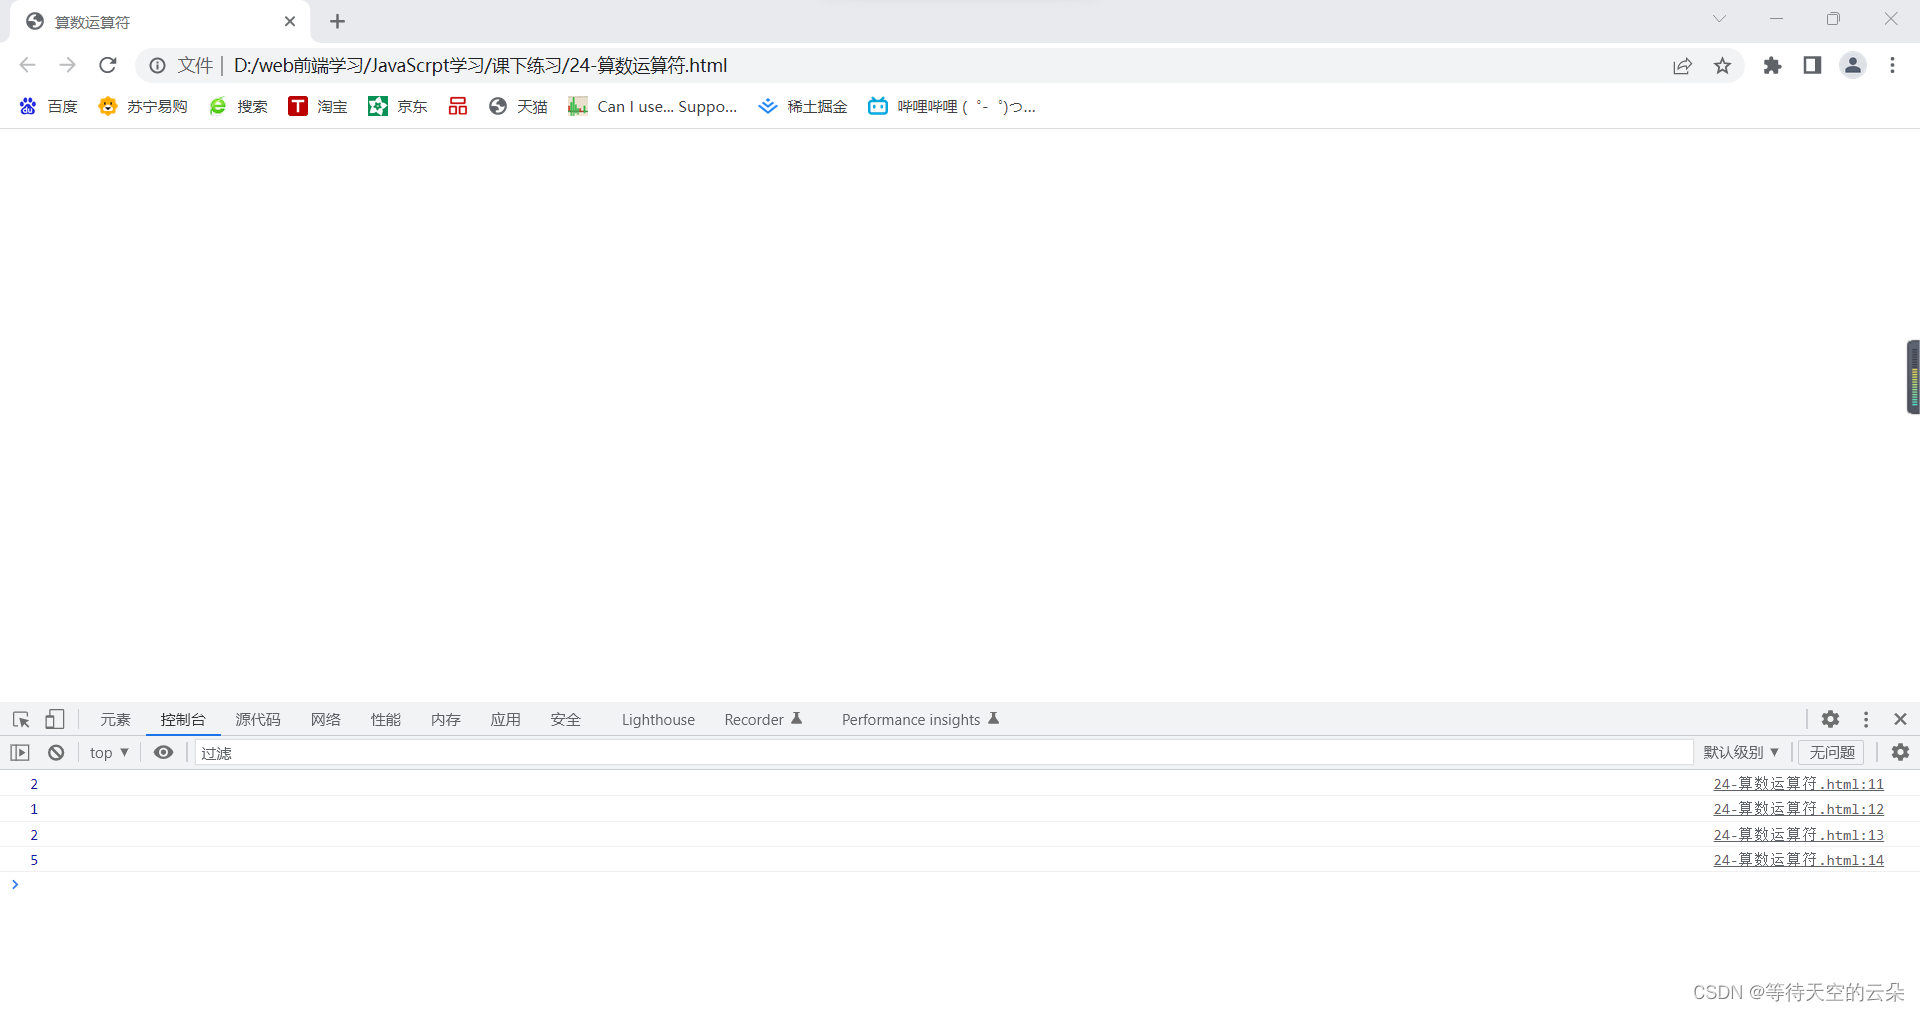Toggle the live expression eye icon
1920x1011 pixels.
click(163, 752)
